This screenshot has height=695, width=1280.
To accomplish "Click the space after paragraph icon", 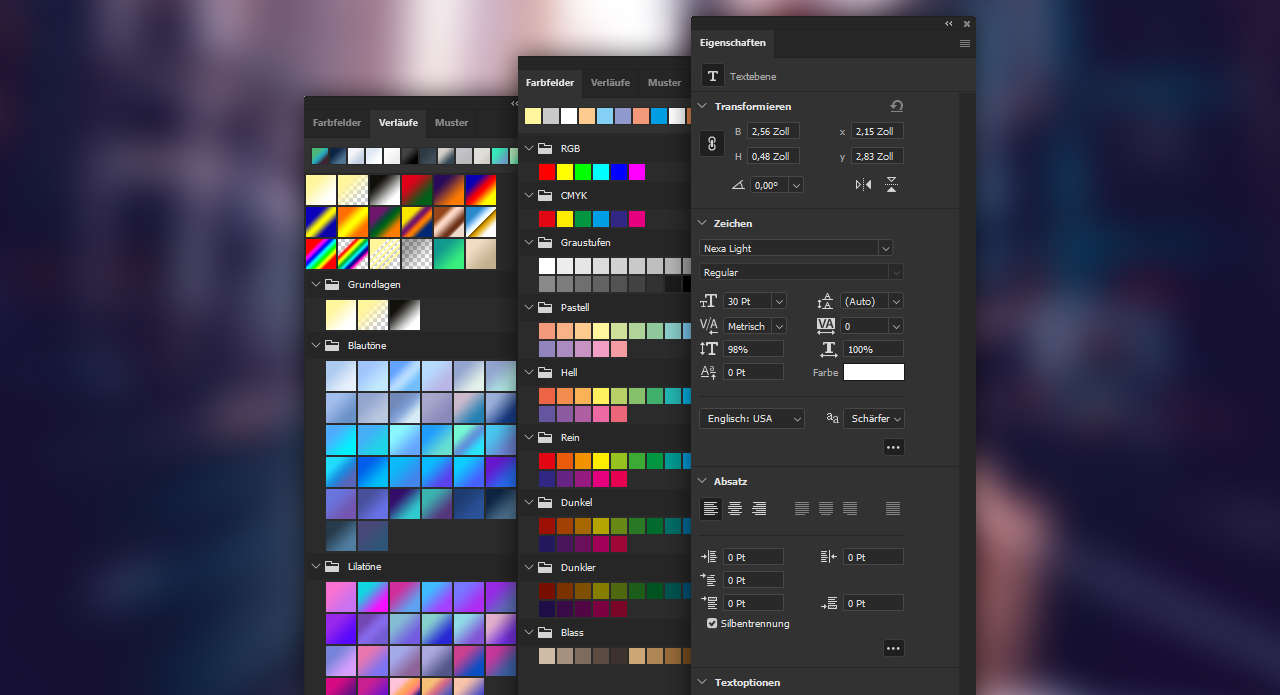I will (830, 603).
